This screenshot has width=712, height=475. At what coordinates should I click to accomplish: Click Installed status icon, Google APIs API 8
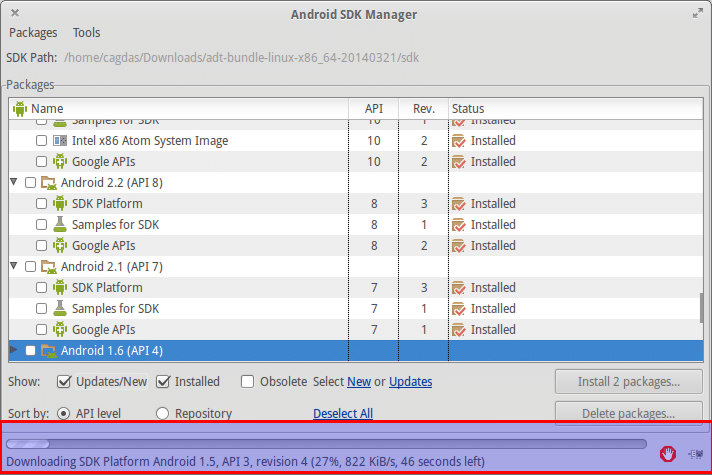point(459,246)
